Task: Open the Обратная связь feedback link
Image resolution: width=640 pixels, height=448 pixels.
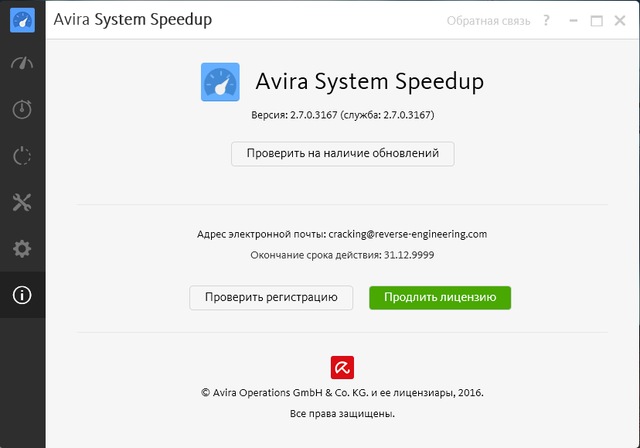Action: 488,21
